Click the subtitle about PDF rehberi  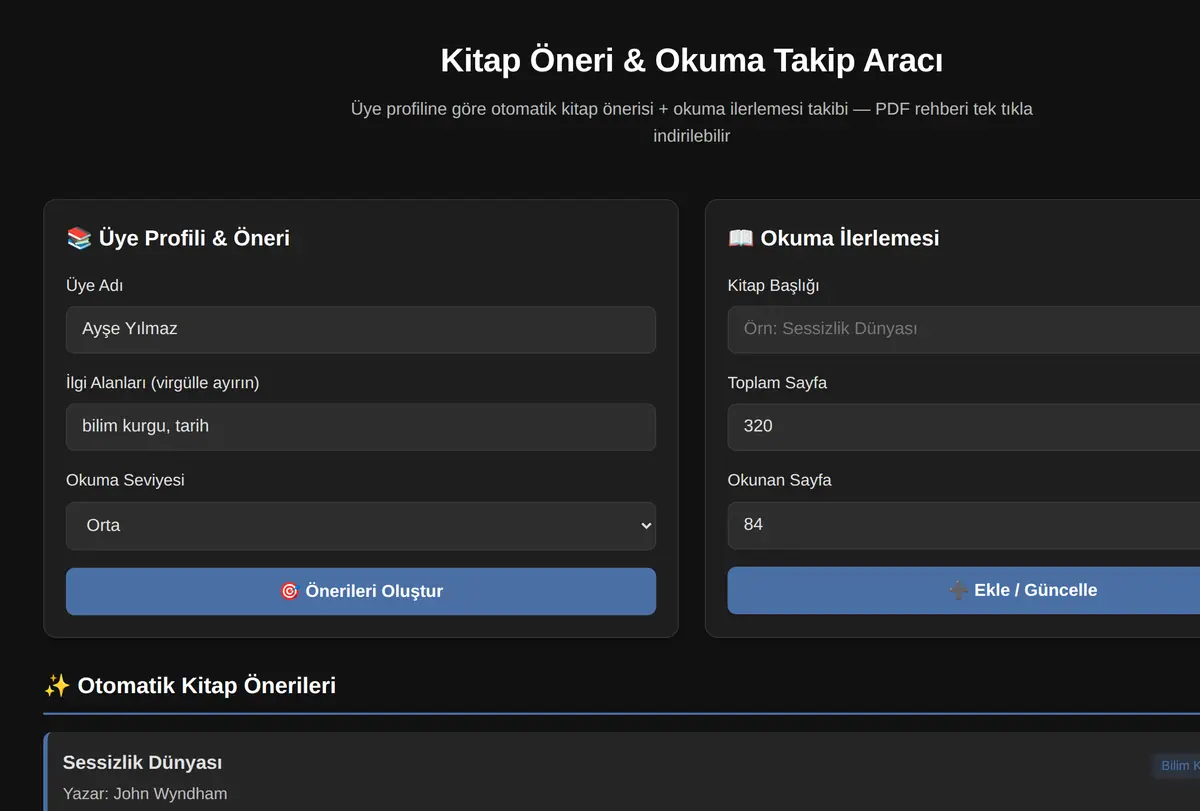click(692, 122)
